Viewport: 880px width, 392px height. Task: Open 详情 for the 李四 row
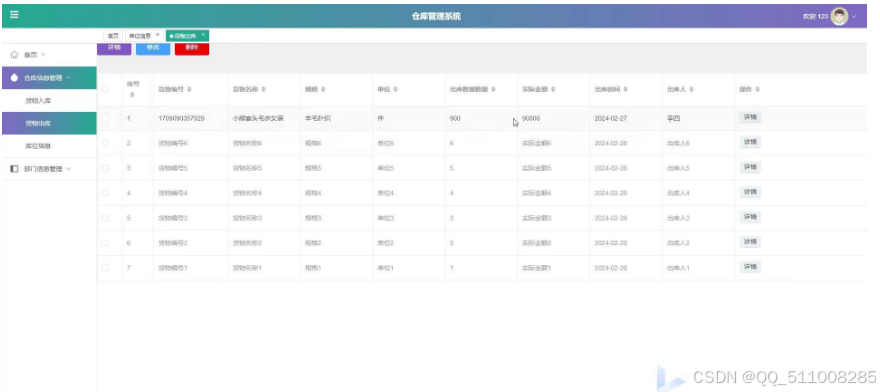tap(750, 117)
